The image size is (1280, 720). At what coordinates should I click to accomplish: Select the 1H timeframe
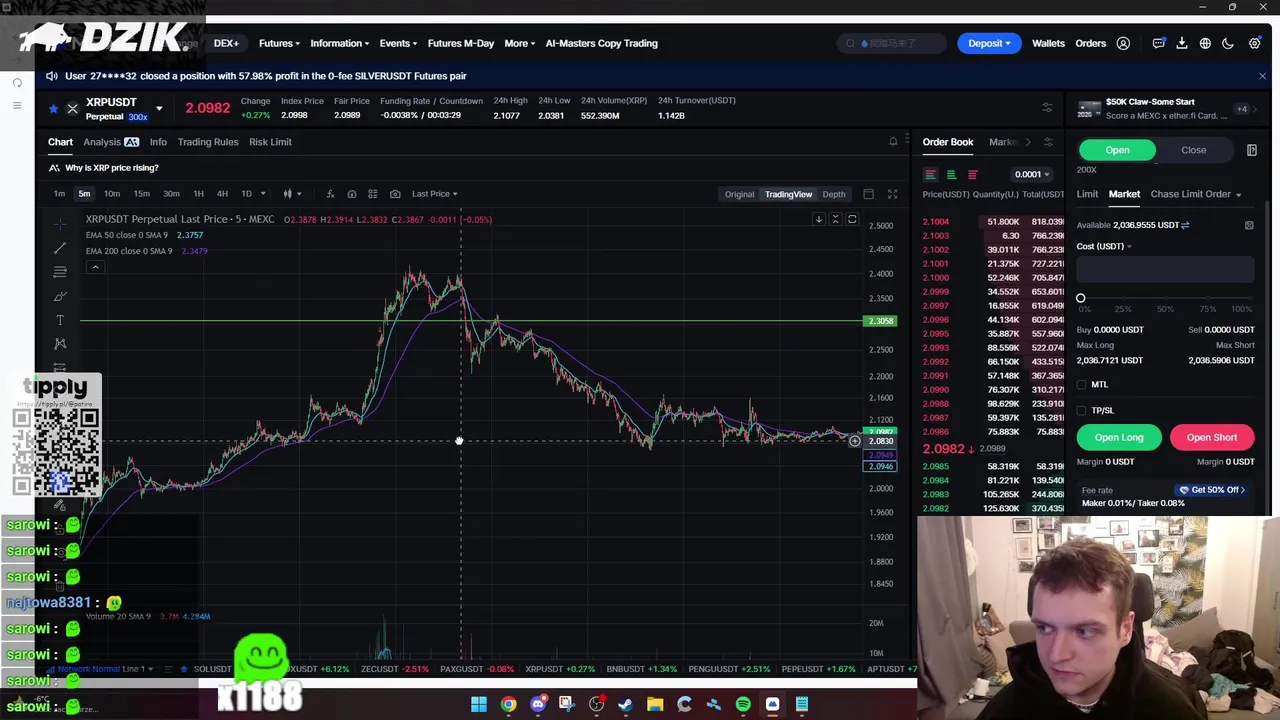(198, 194)
